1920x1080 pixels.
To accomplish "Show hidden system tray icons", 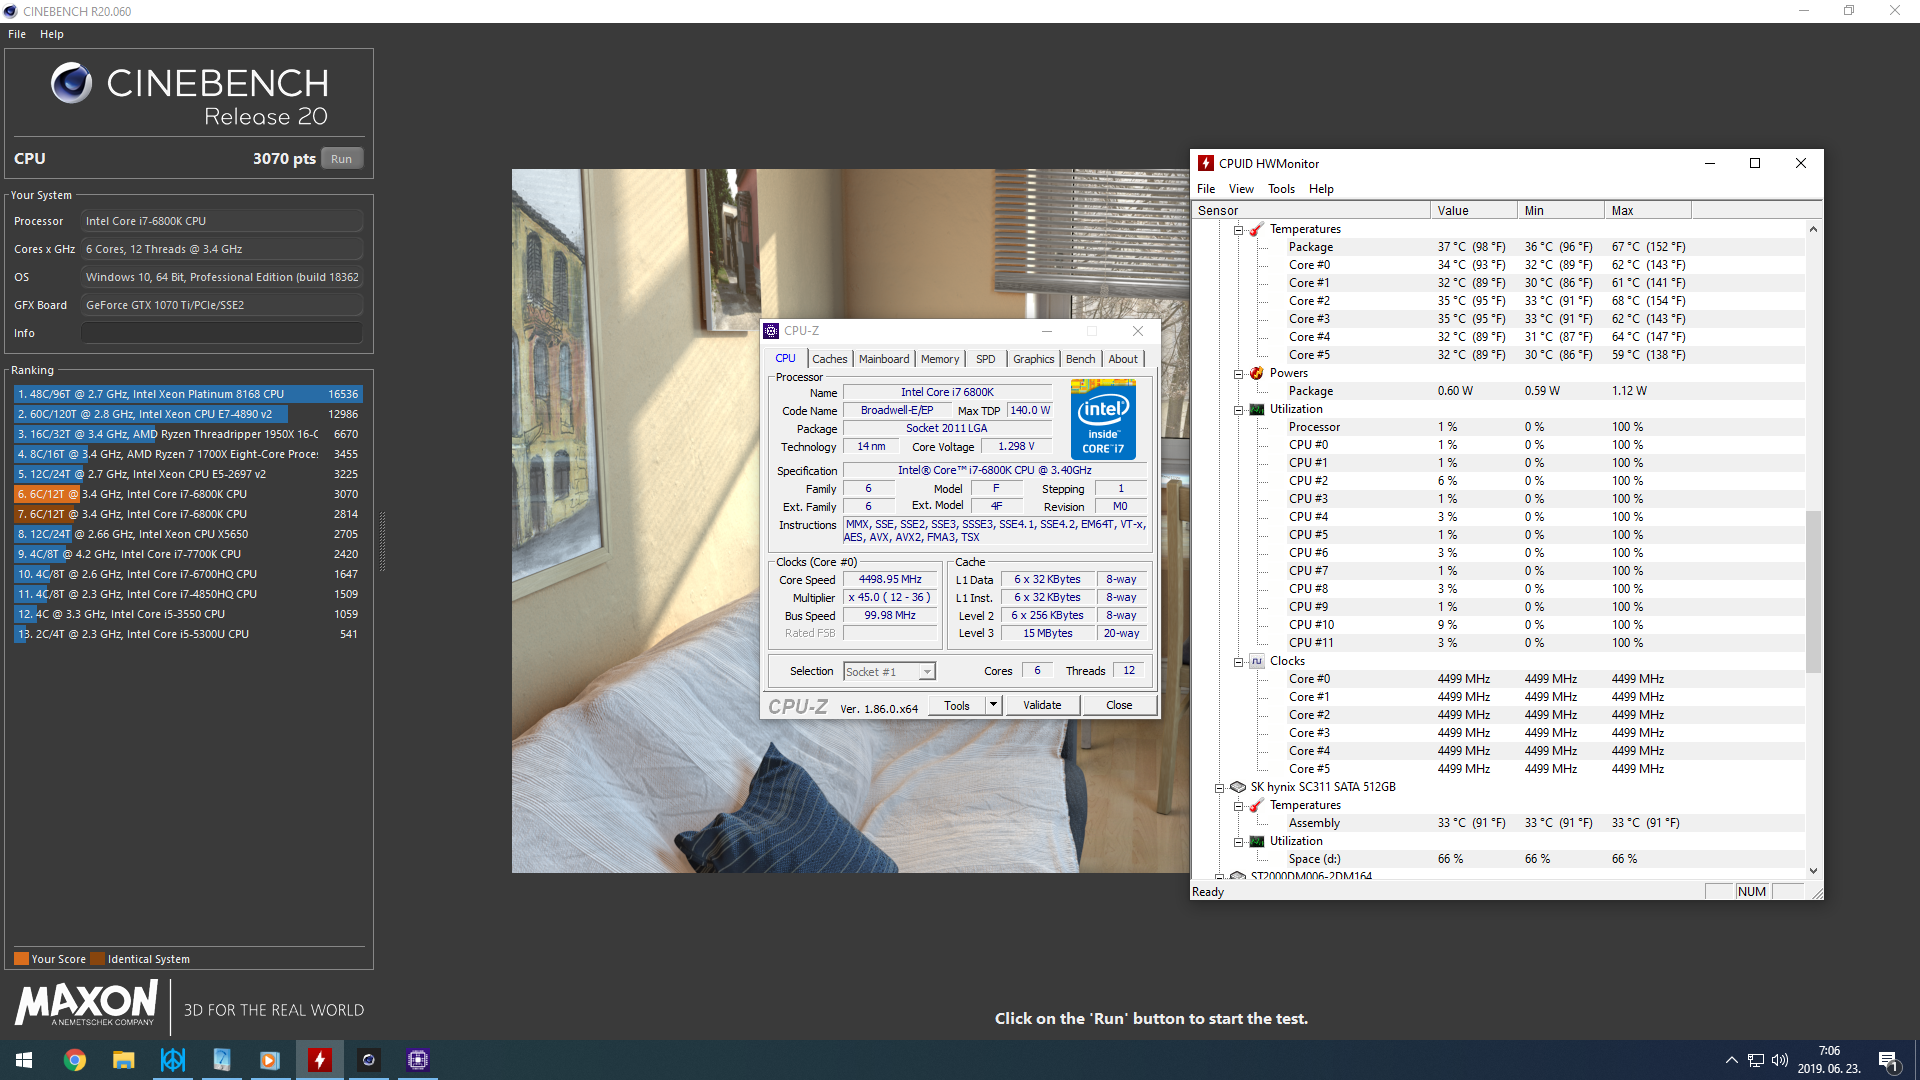I will pos(1731,1060).
